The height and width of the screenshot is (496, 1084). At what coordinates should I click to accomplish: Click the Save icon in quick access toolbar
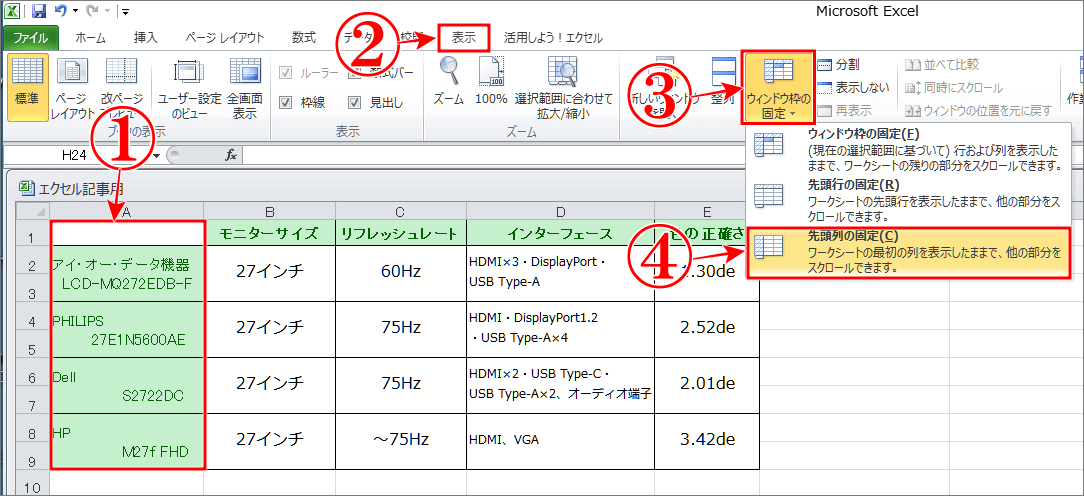39,11
